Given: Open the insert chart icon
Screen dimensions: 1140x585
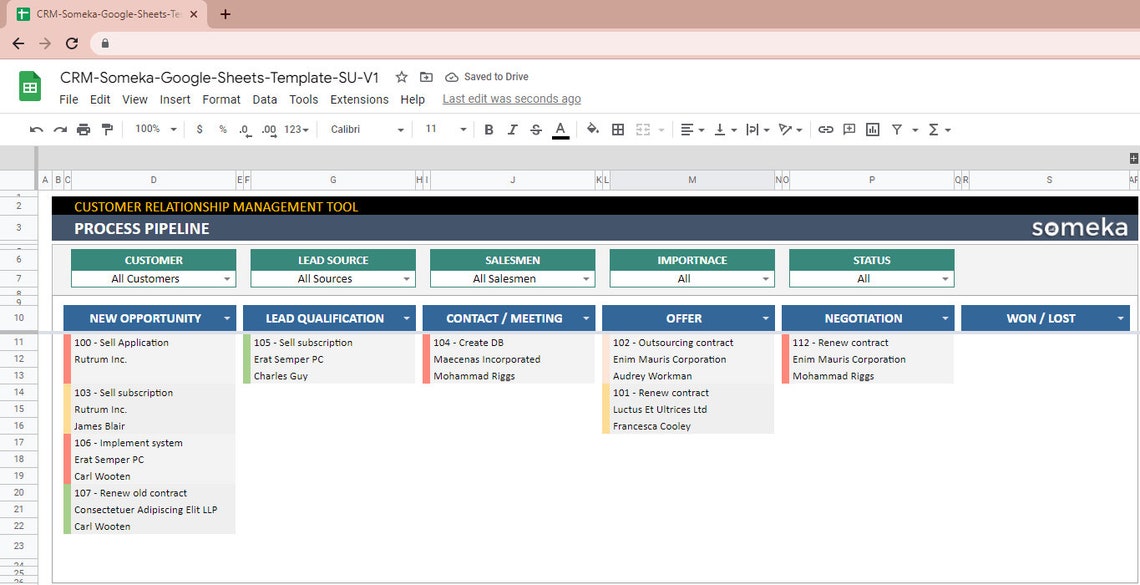Looking at the screenshot, I should tap(872, 129).
